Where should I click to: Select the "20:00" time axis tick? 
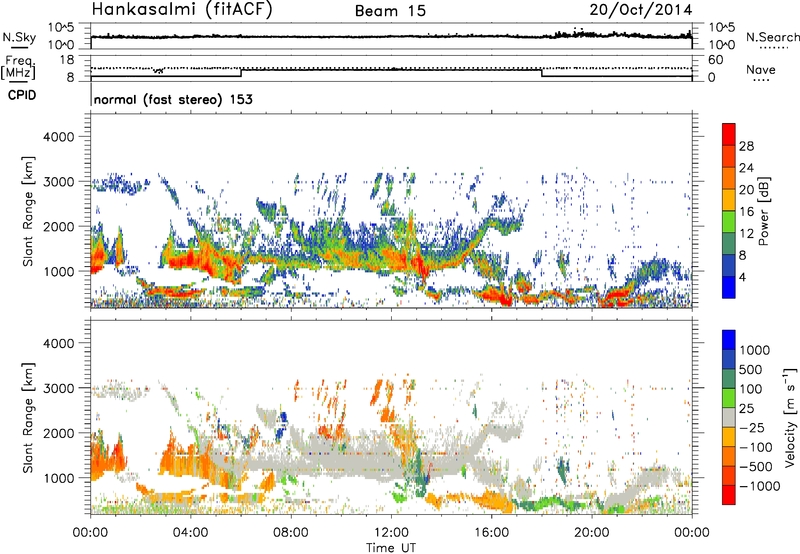click(591, 533)
